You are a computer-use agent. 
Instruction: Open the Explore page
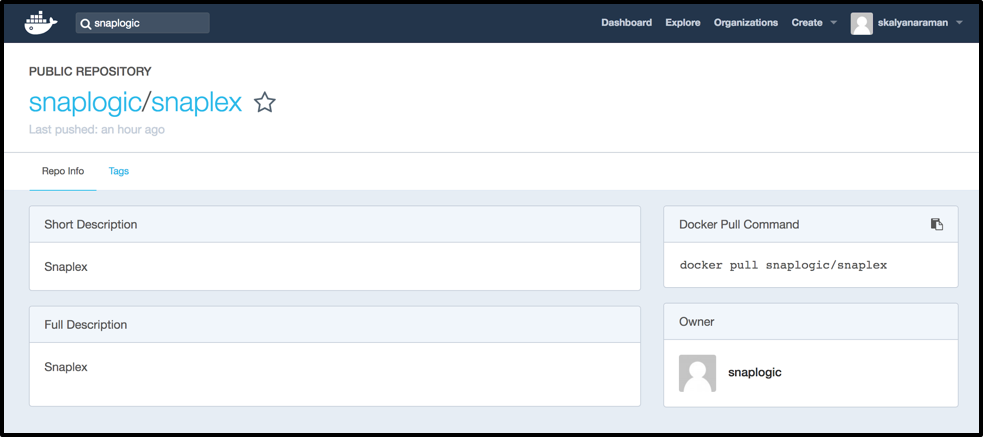click(683, 23)
